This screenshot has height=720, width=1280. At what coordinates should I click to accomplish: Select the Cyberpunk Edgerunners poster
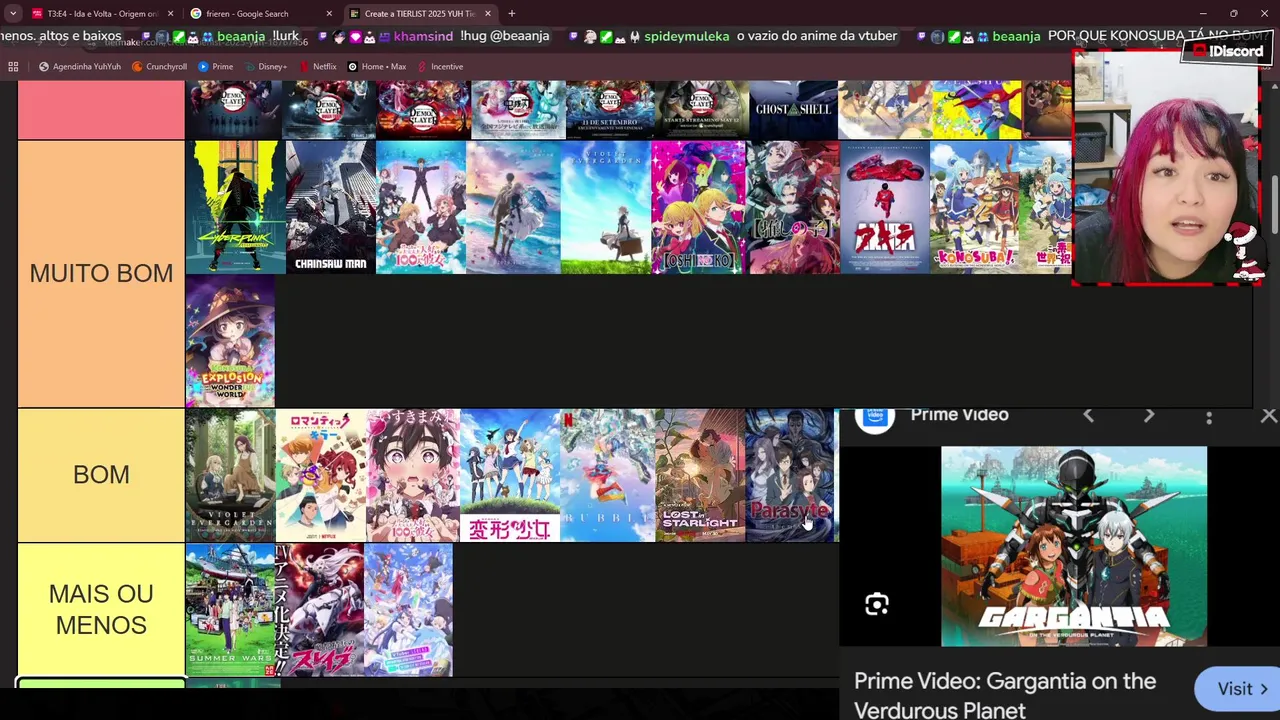(235, 207)
